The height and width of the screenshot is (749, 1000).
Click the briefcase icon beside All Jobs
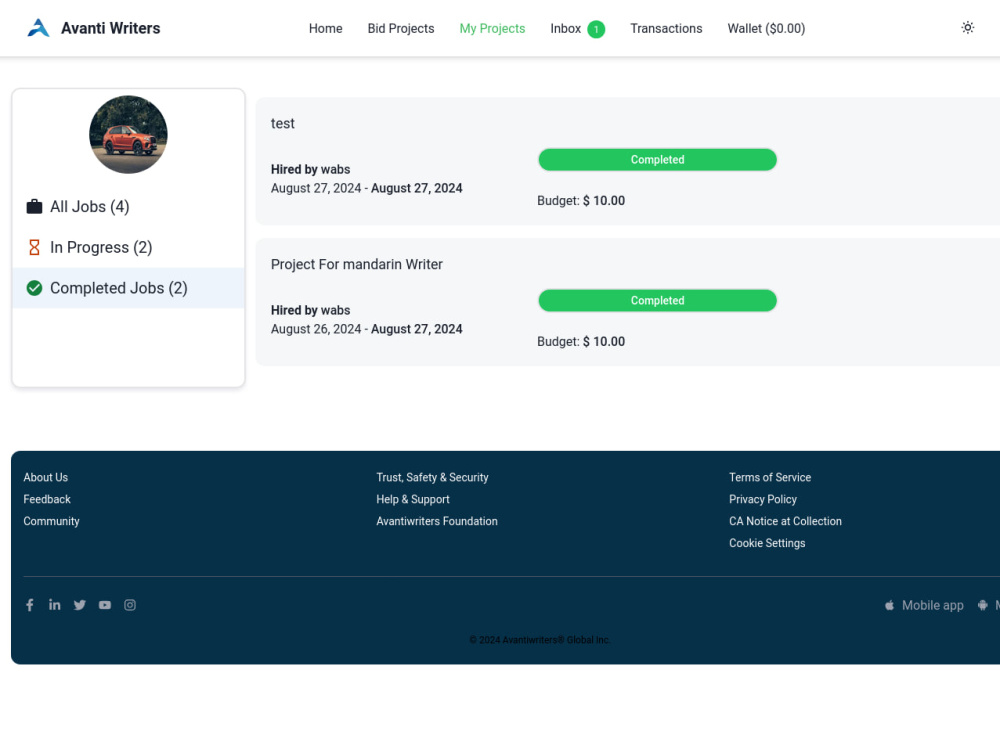(34, 207)
